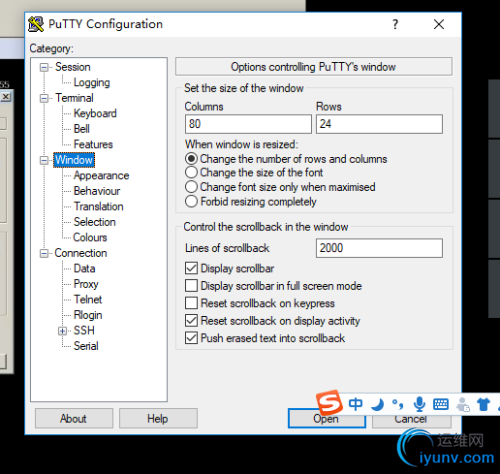Select the SSH category
Screen dimensions: 500x474
coord(84,330)
